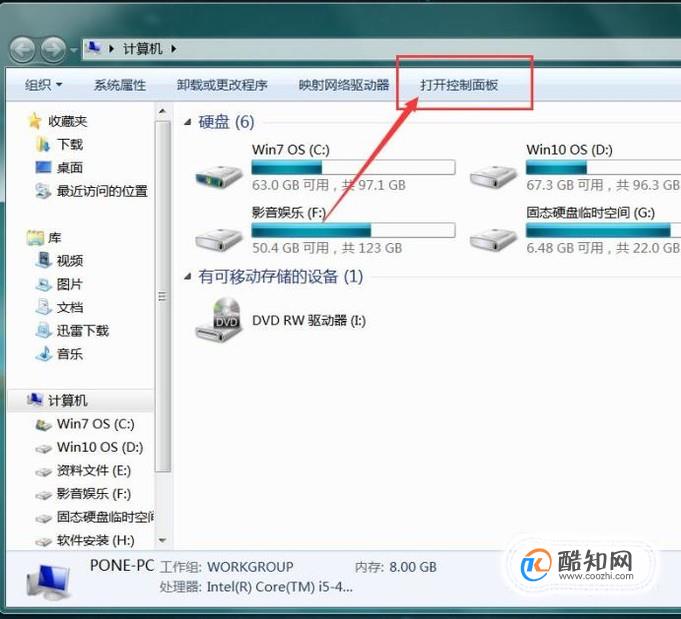This screenshot has height=619, width=681.
Task: Collapse the 有可移动存储的设备 (1) group
Action: [188, 276]
